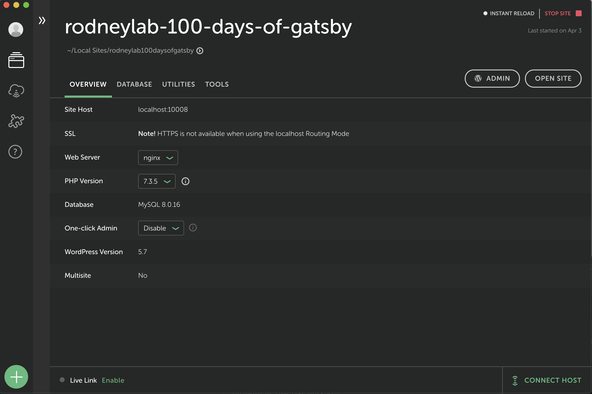592x394 pixels.
Task: Click the Connect Host button
Action: coord(546,380)
